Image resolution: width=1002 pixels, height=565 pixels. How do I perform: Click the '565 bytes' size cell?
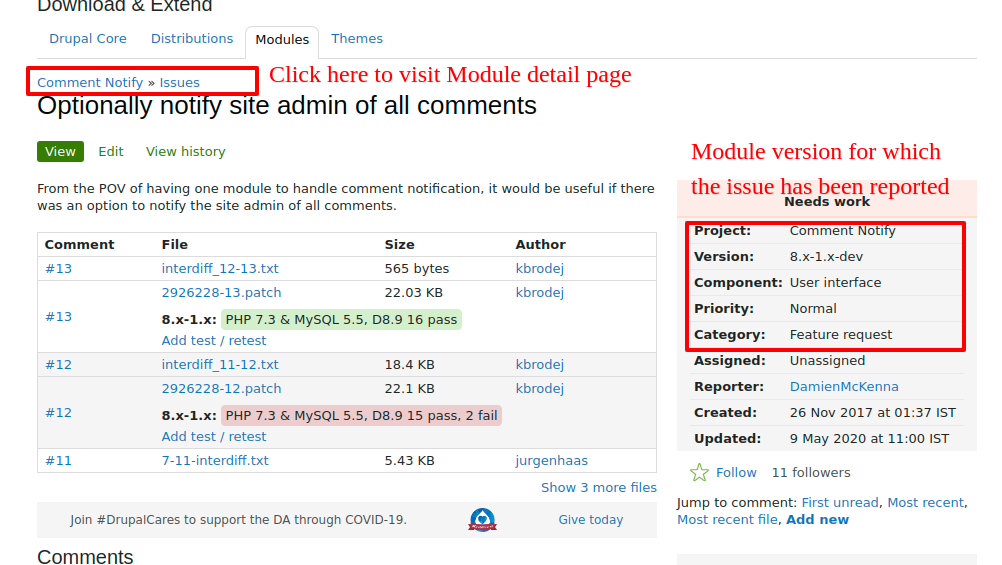pyautogui.click(x=417, y=268)
